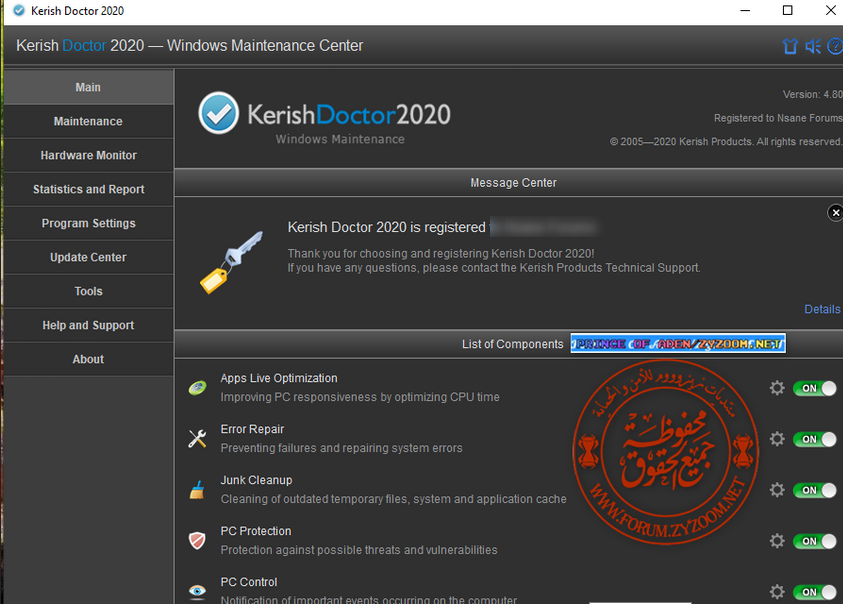The width and height of the screenshot is (843, 604).
Task: Turn off PC Protection toggle
Action: click(x=815, y=541)
